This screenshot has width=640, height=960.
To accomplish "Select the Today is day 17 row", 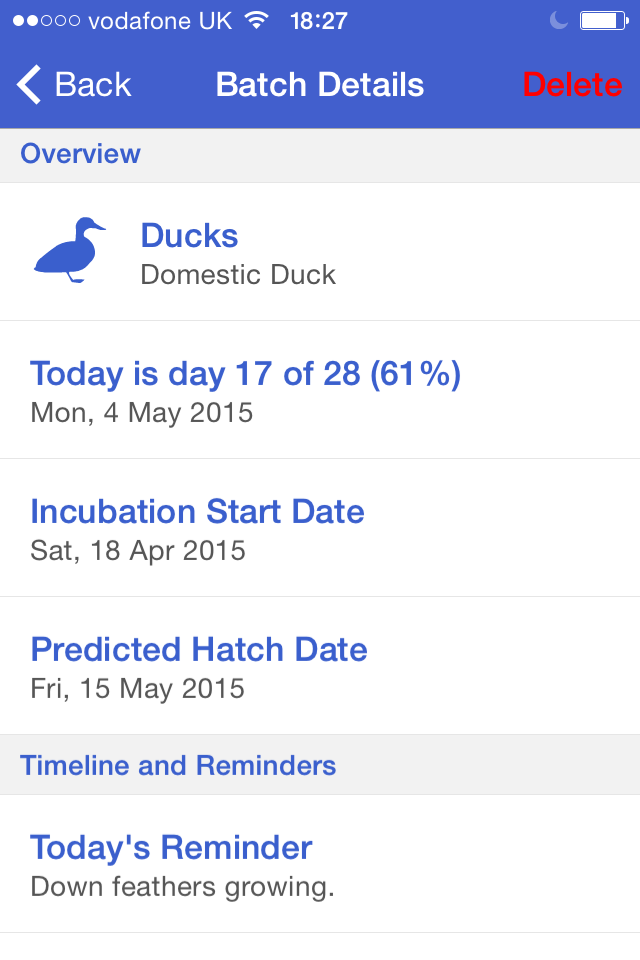I will tap(320, 390).
